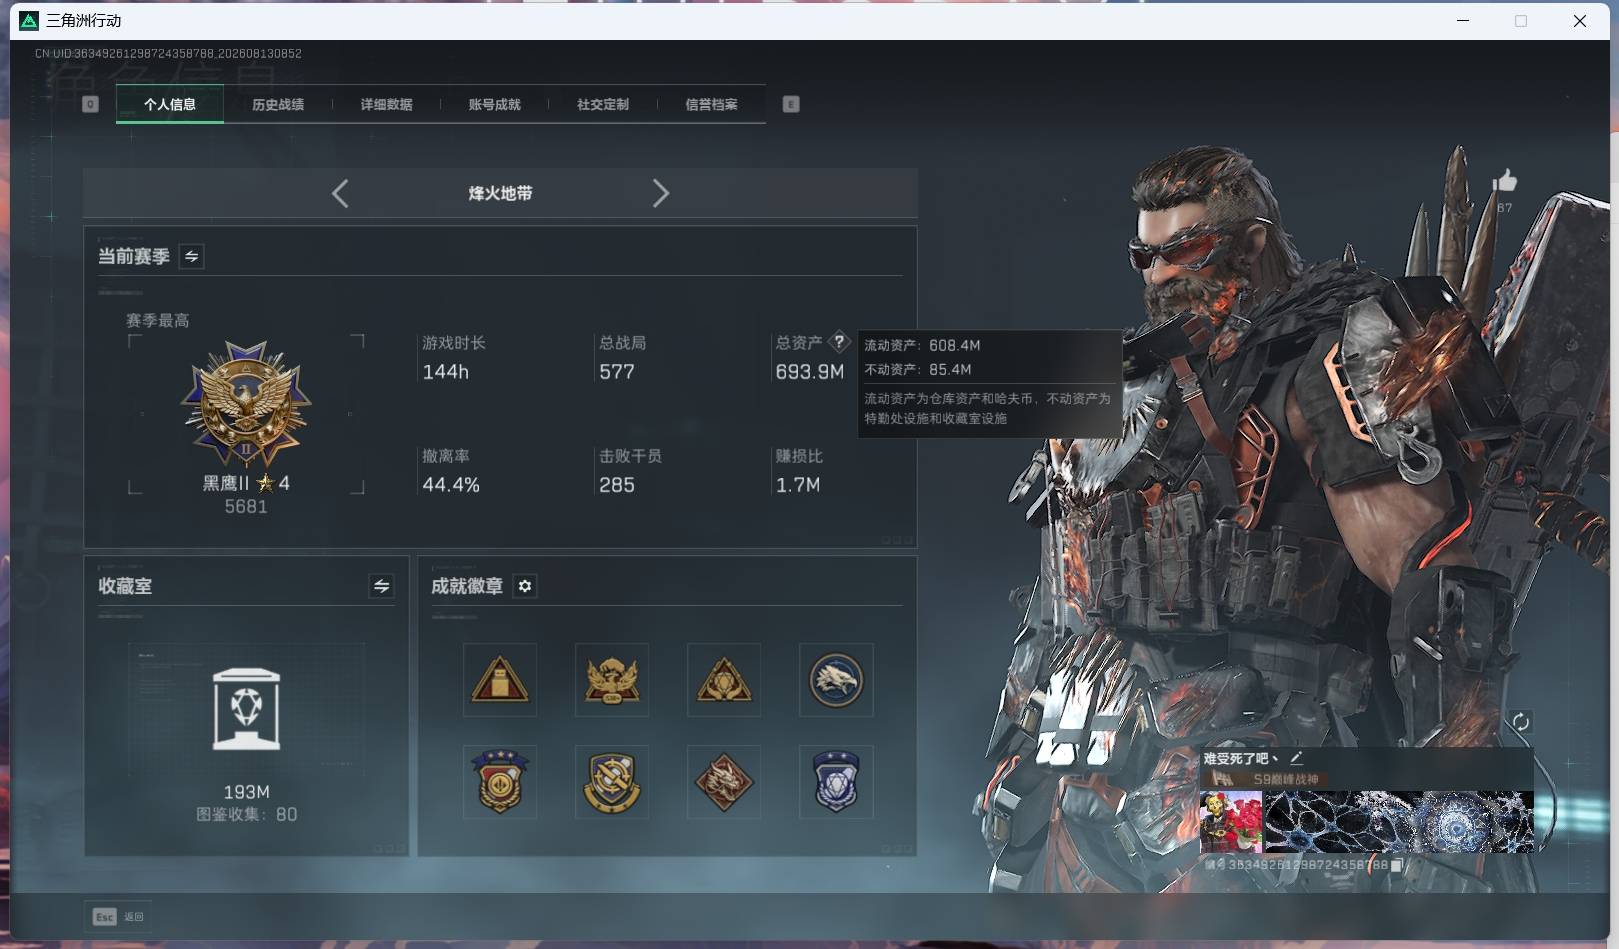Edit player name with the pencil icon
The height and width of the screenshot is (949, 1619).
(x=1296, y=758)
